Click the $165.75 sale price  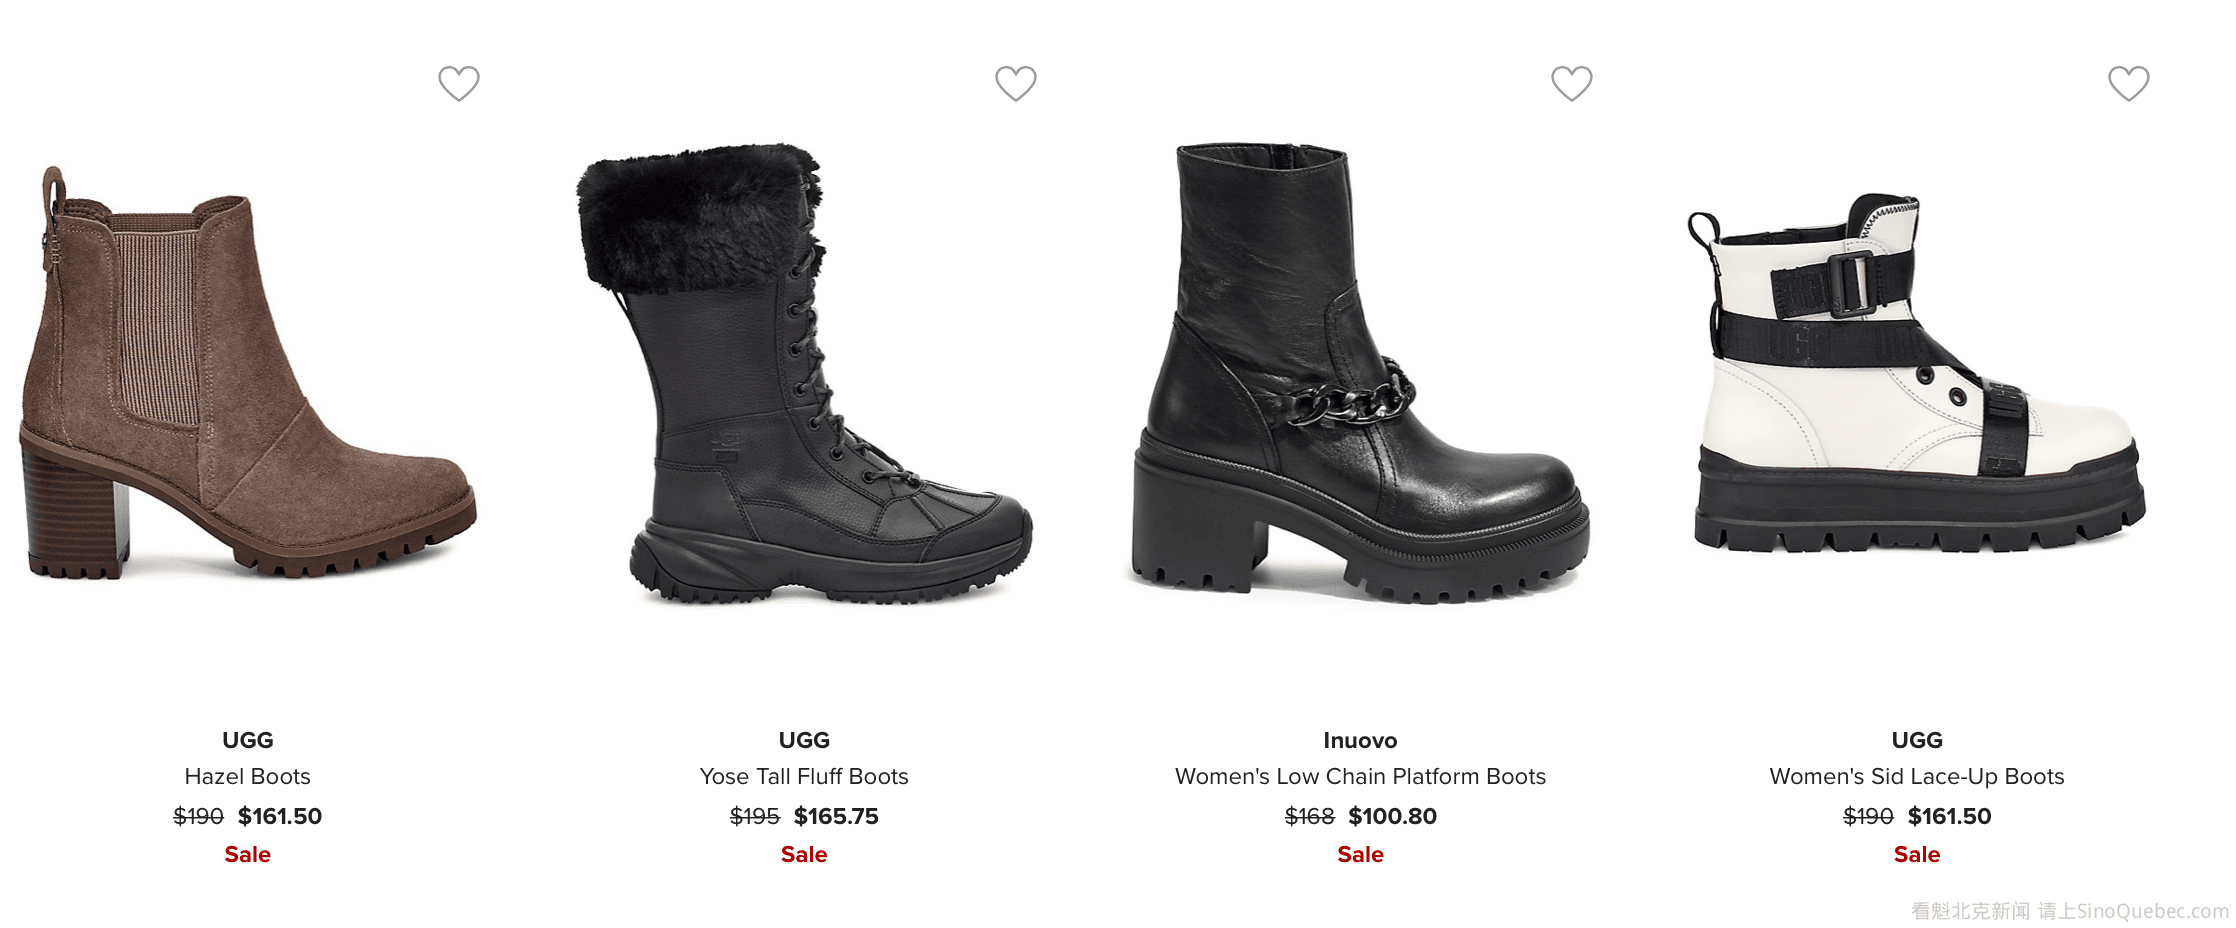(x=836, y=816)
